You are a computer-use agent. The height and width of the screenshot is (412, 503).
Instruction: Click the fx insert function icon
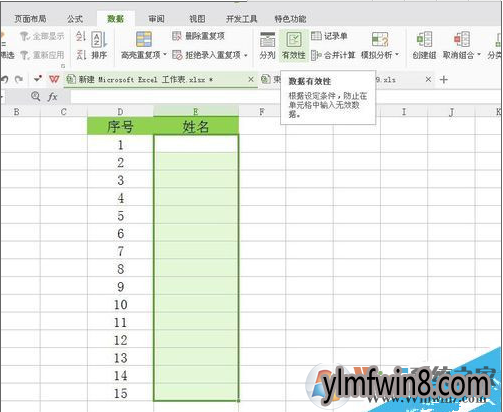click(x=52, y=97)
